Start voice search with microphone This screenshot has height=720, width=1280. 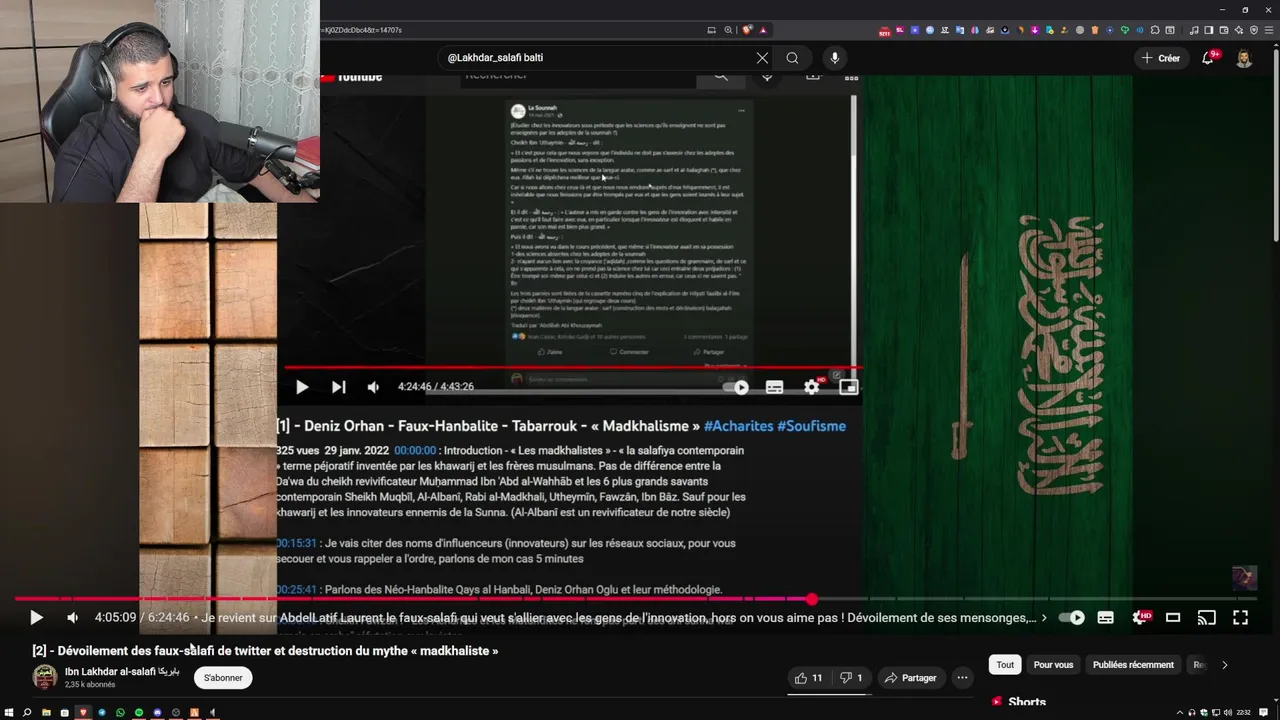834,58
